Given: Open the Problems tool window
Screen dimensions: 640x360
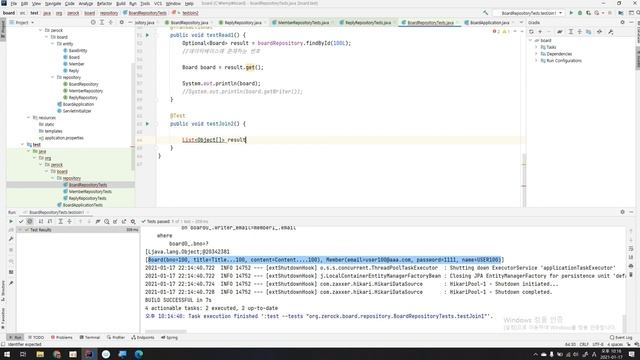Looking at the screenshot, I should tap(62, 338).
